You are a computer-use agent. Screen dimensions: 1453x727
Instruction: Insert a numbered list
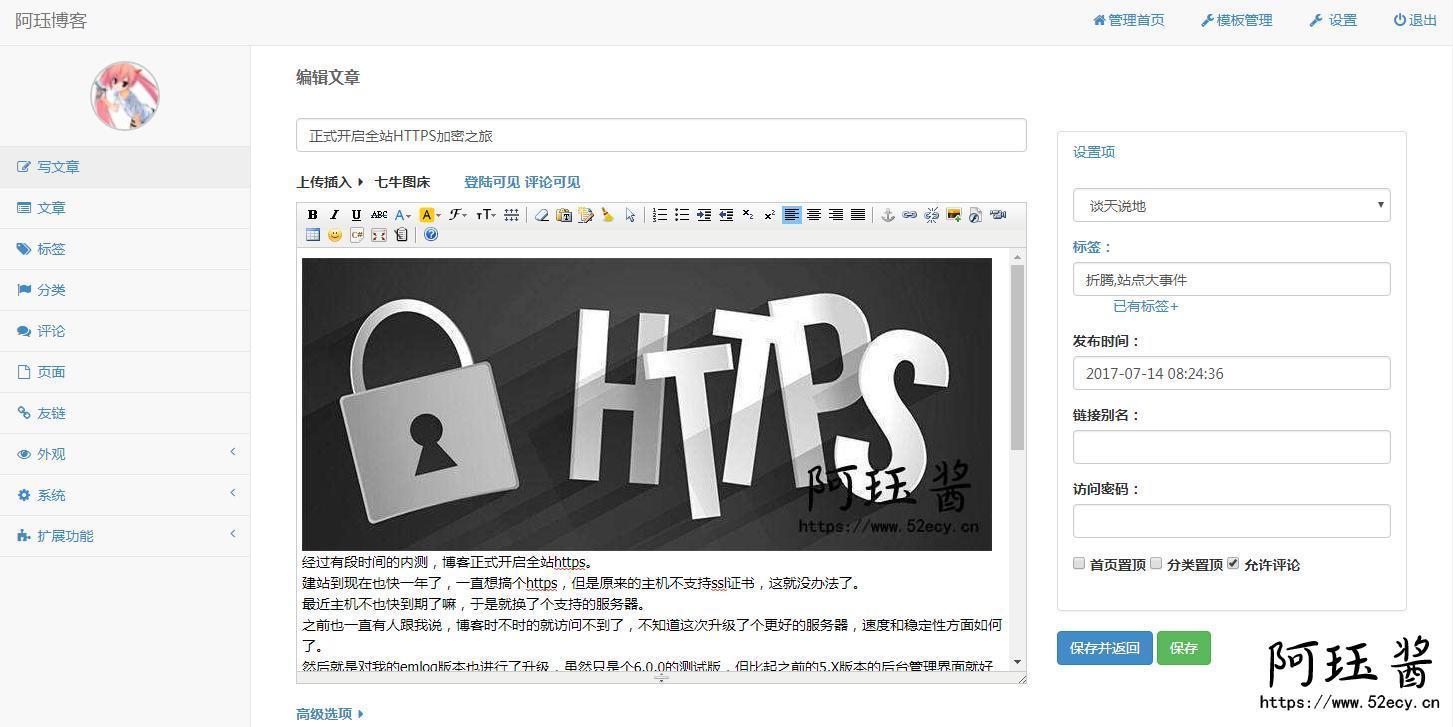[x=659, y=214]
